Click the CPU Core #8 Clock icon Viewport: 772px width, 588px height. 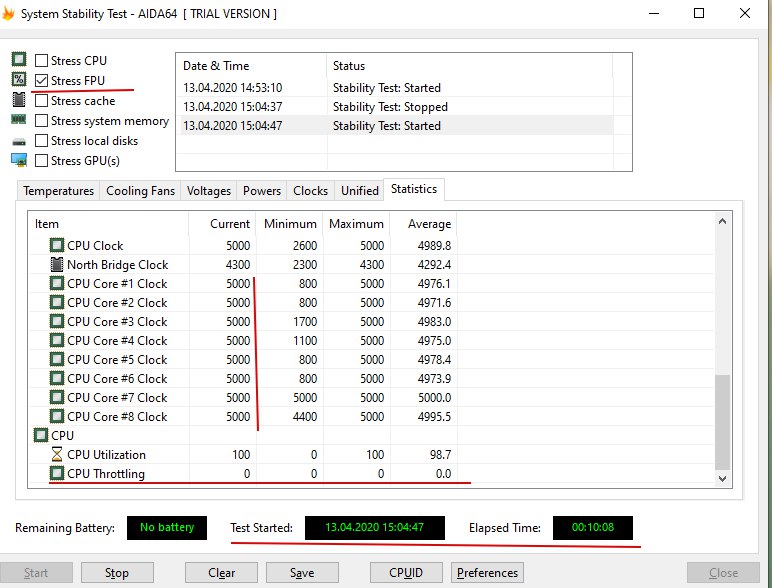(x=57, y=416)
